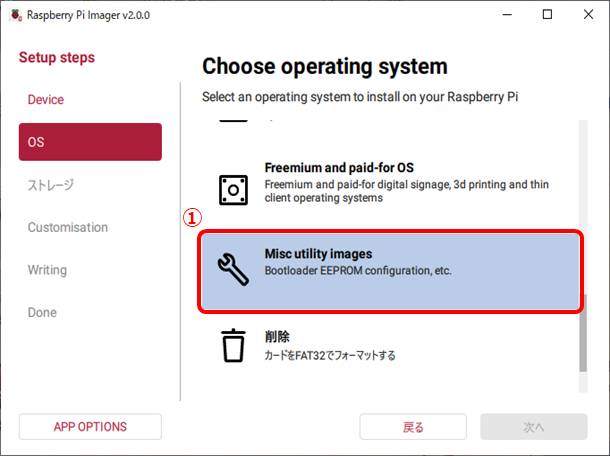Select the Writing step in sidebar
610x456 pixels.
tap(47, 270)
